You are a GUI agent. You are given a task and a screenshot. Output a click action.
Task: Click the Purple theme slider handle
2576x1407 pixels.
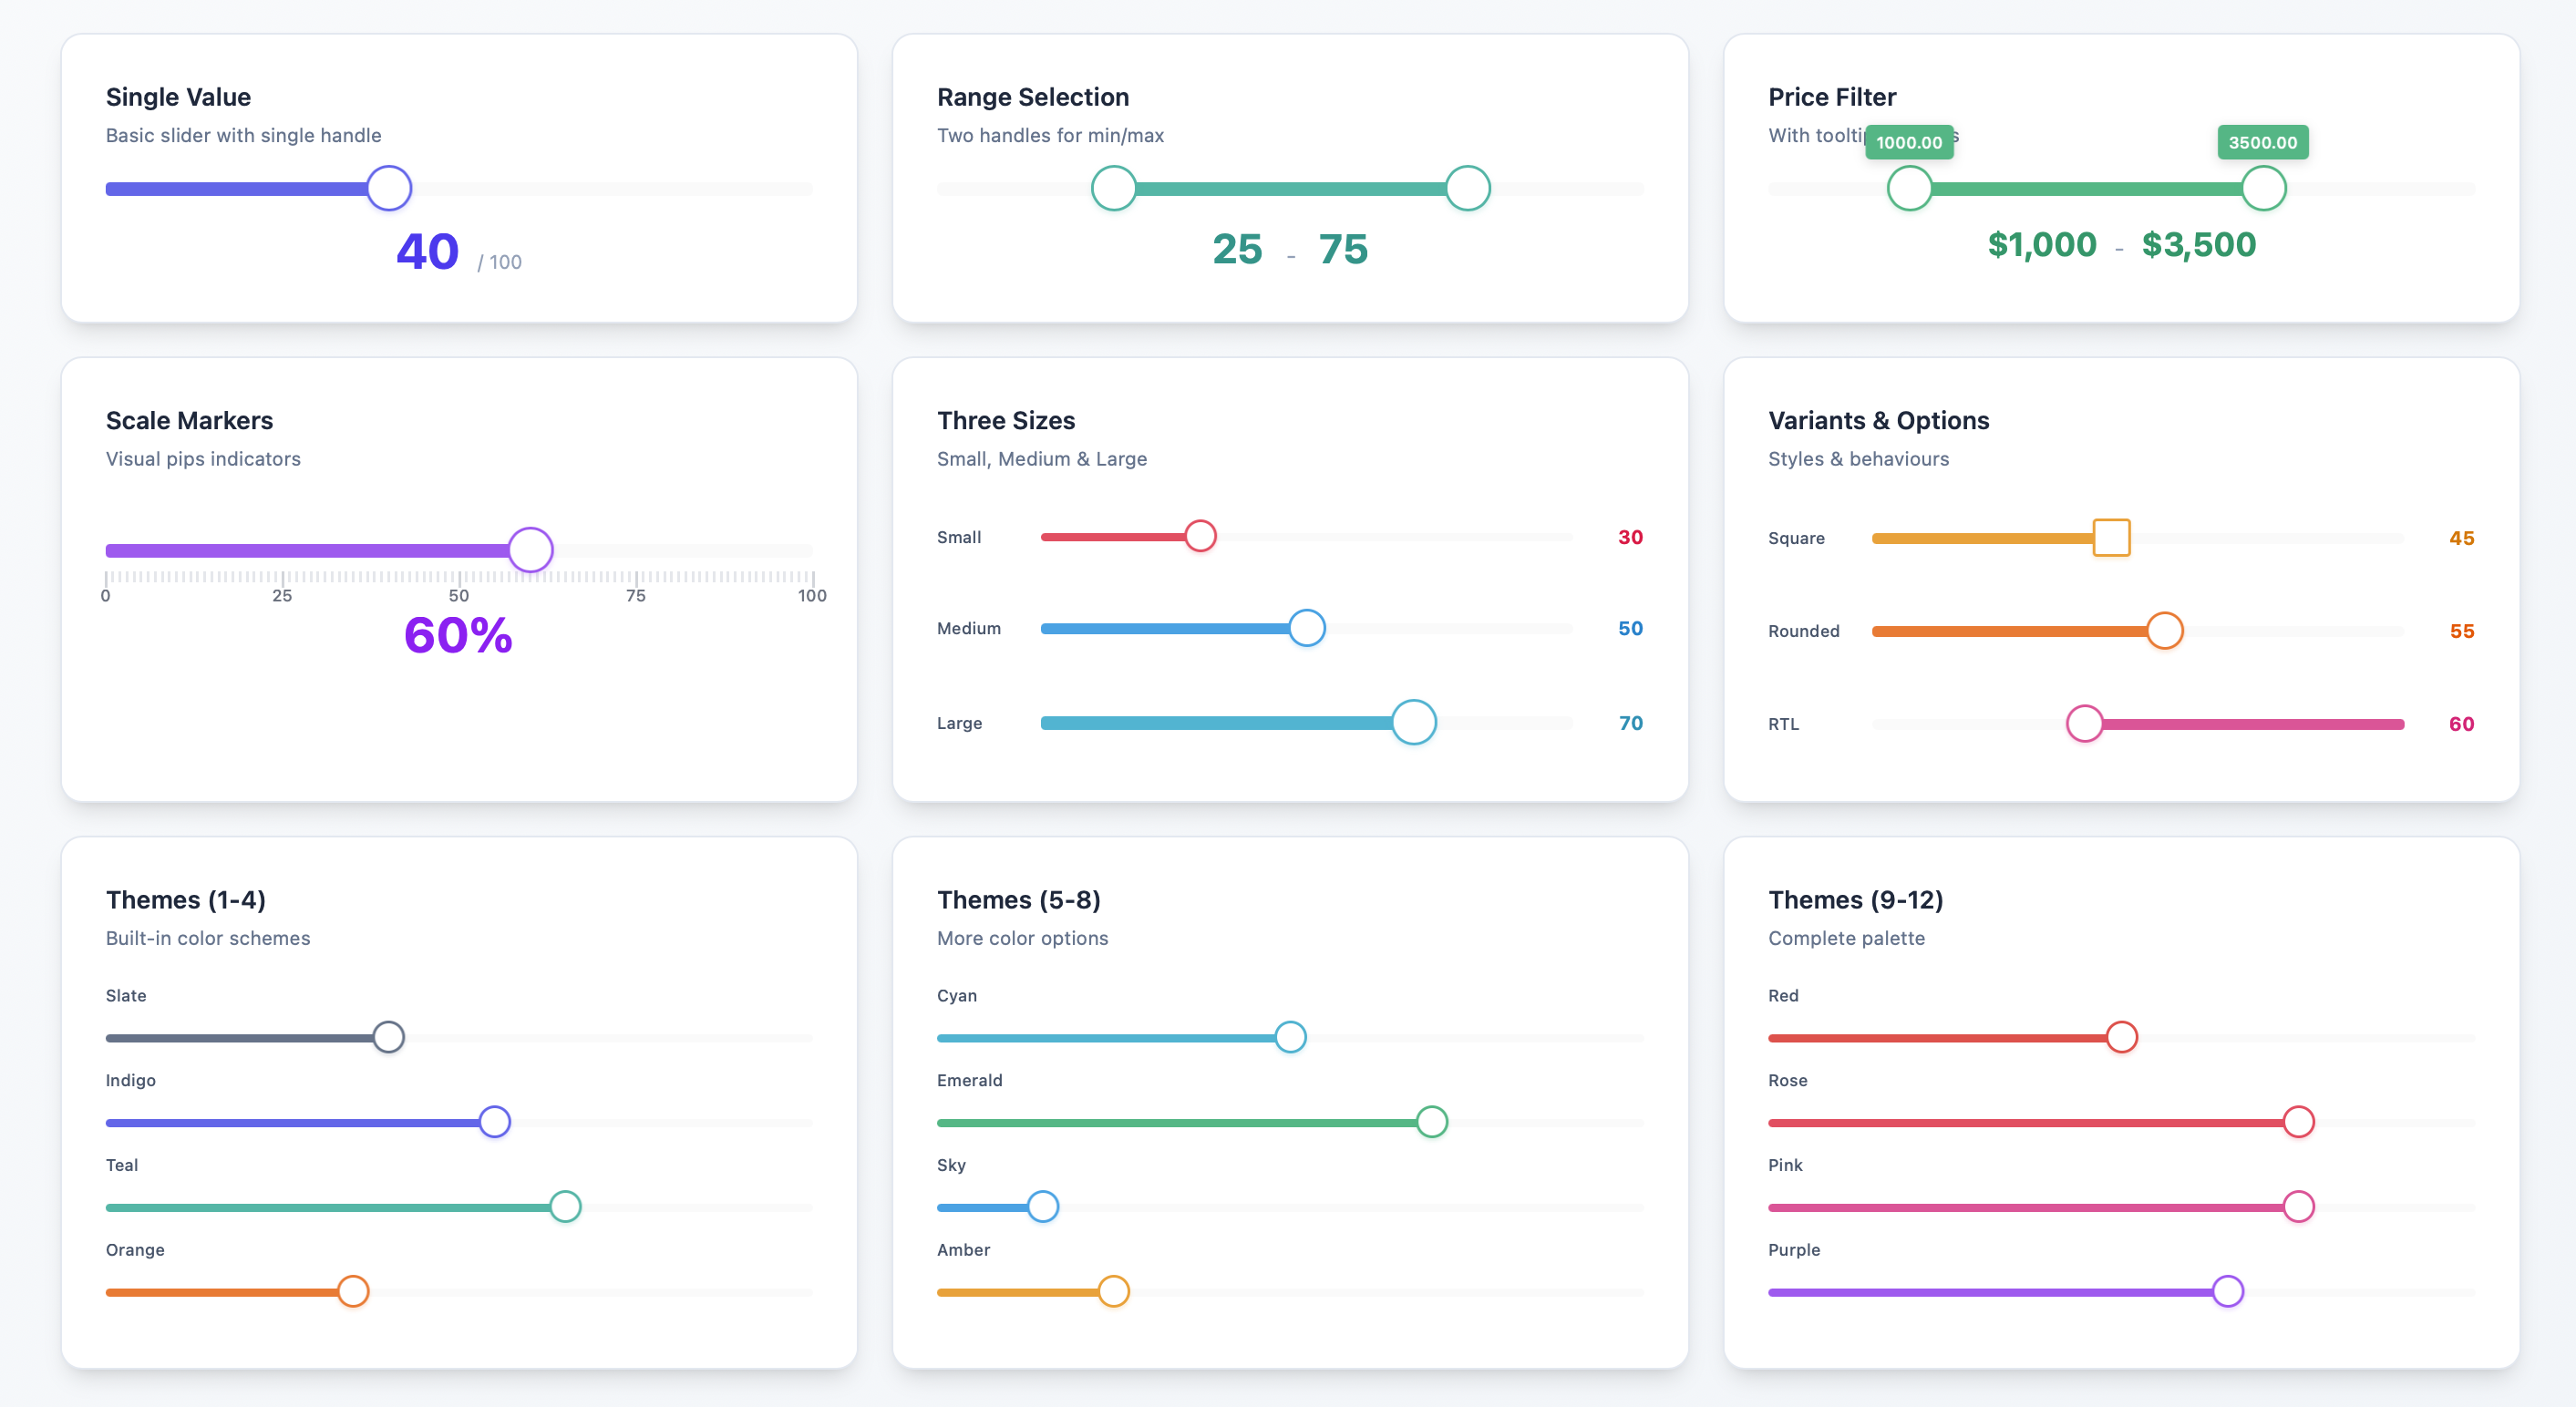(x=2227, y=1291)
